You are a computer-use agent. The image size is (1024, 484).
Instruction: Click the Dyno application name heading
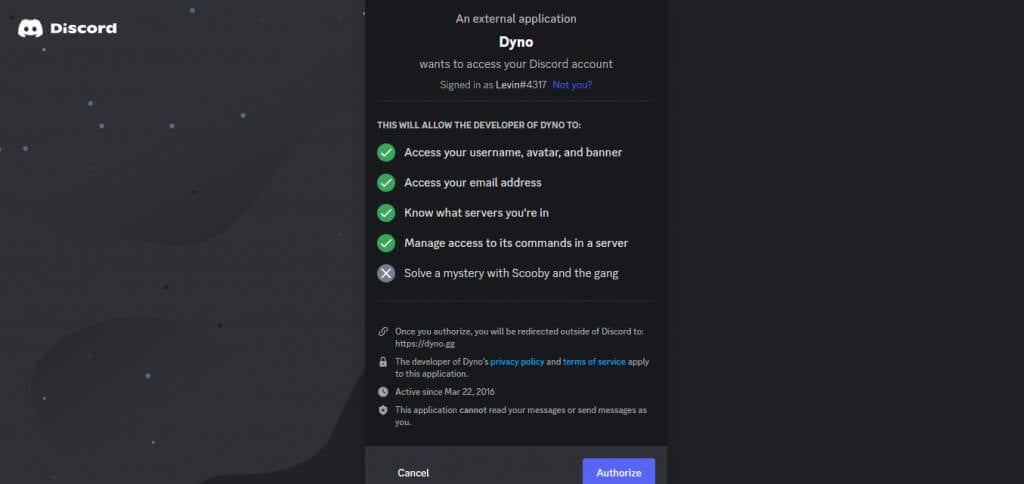tap(515, 42)
